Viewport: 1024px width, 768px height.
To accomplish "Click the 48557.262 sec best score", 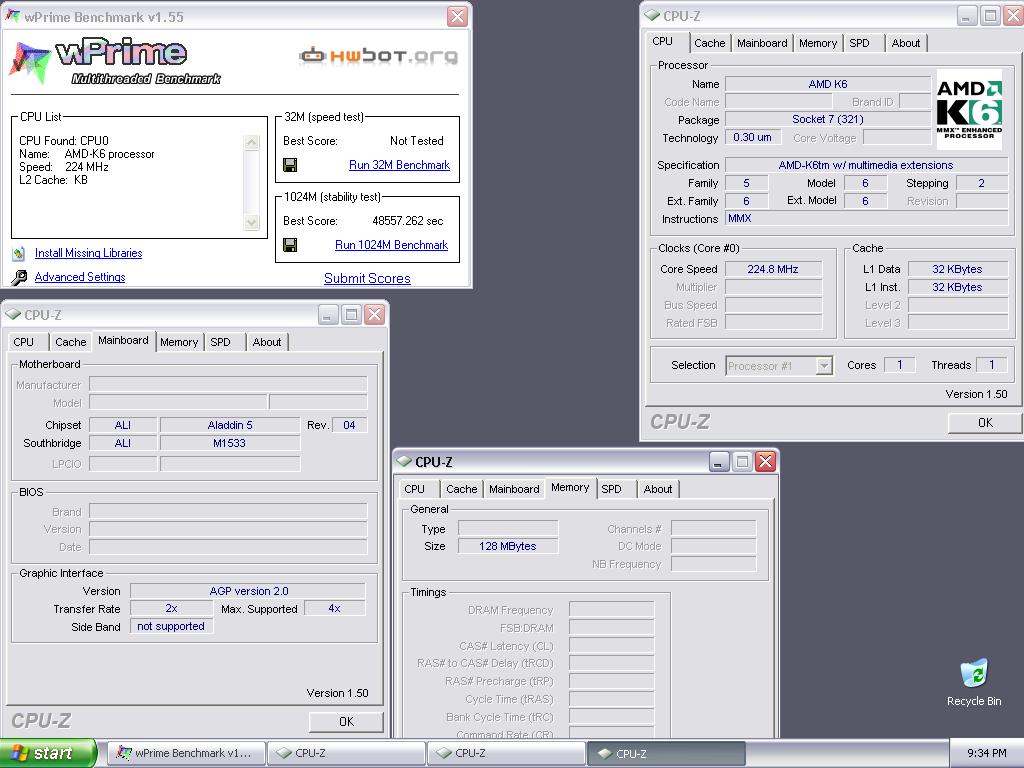I will point(408,221).
